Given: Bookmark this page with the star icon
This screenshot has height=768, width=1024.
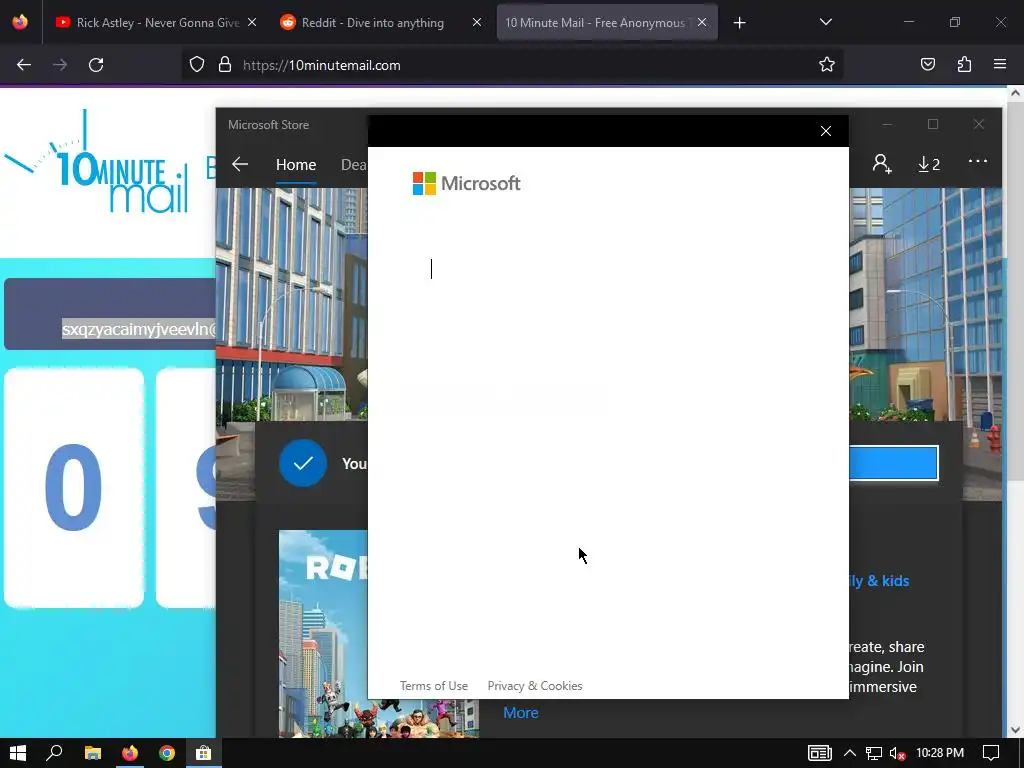Looking at the screenshot, I should click(x=827, y=65).
